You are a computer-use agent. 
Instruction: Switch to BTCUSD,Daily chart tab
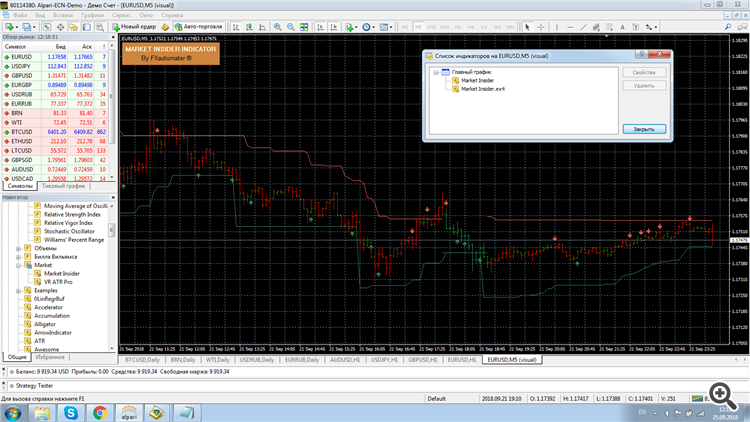[x=143, y=360]
